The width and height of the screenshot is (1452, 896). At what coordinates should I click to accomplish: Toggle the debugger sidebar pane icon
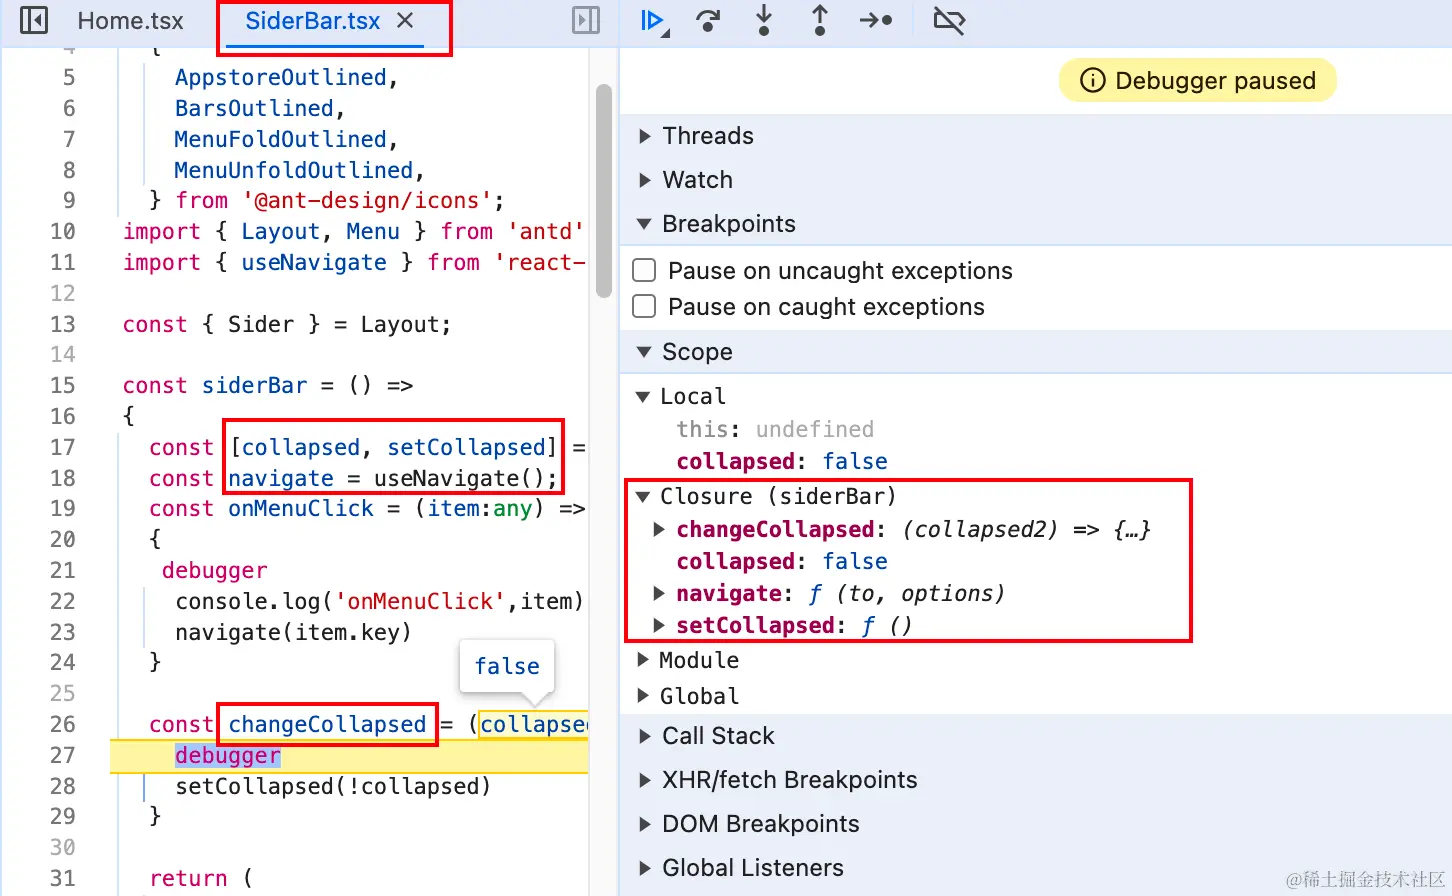pos(586,20)
